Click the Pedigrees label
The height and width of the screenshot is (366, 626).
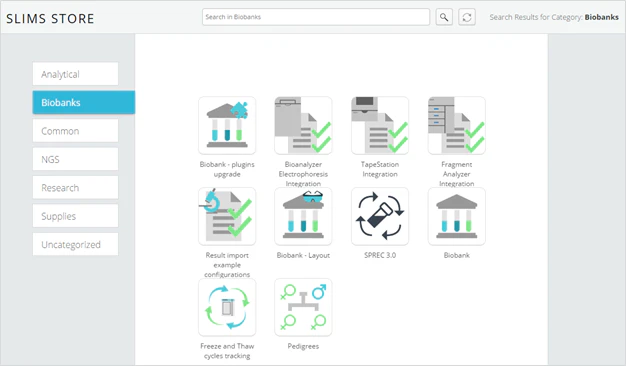(x=303, y=346)
